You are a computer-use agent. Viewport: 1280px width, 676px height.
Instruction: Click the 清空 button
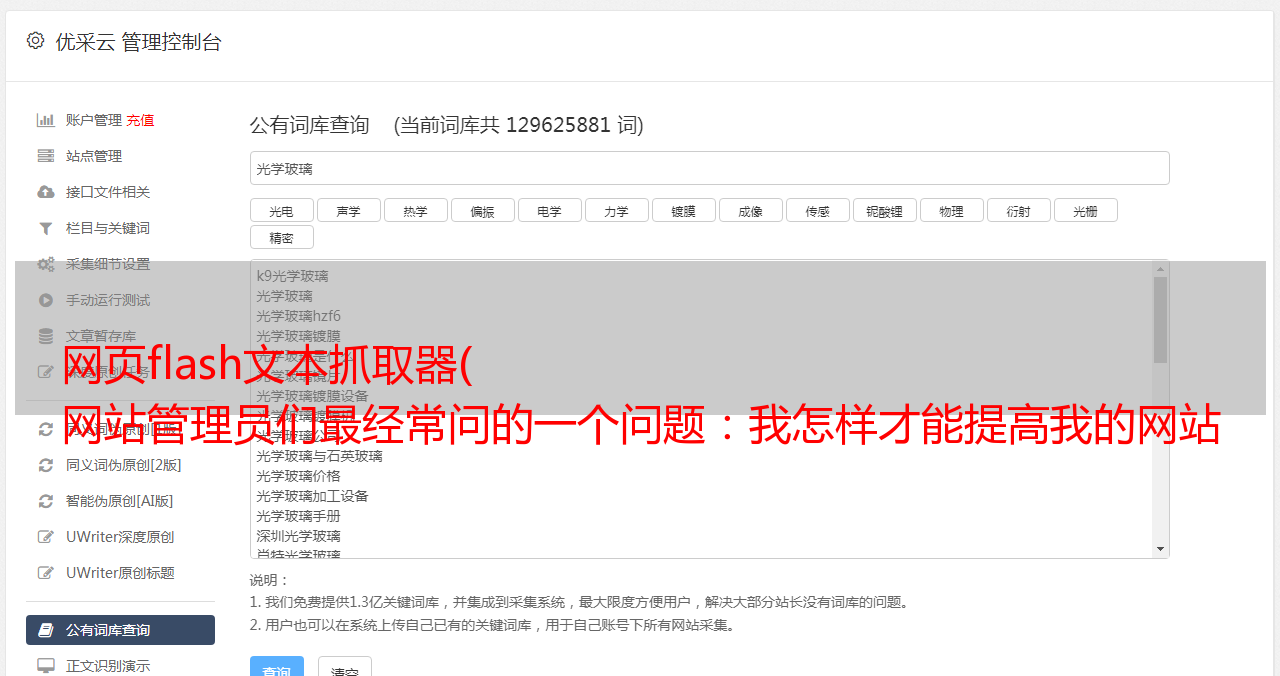pos(345,668)
